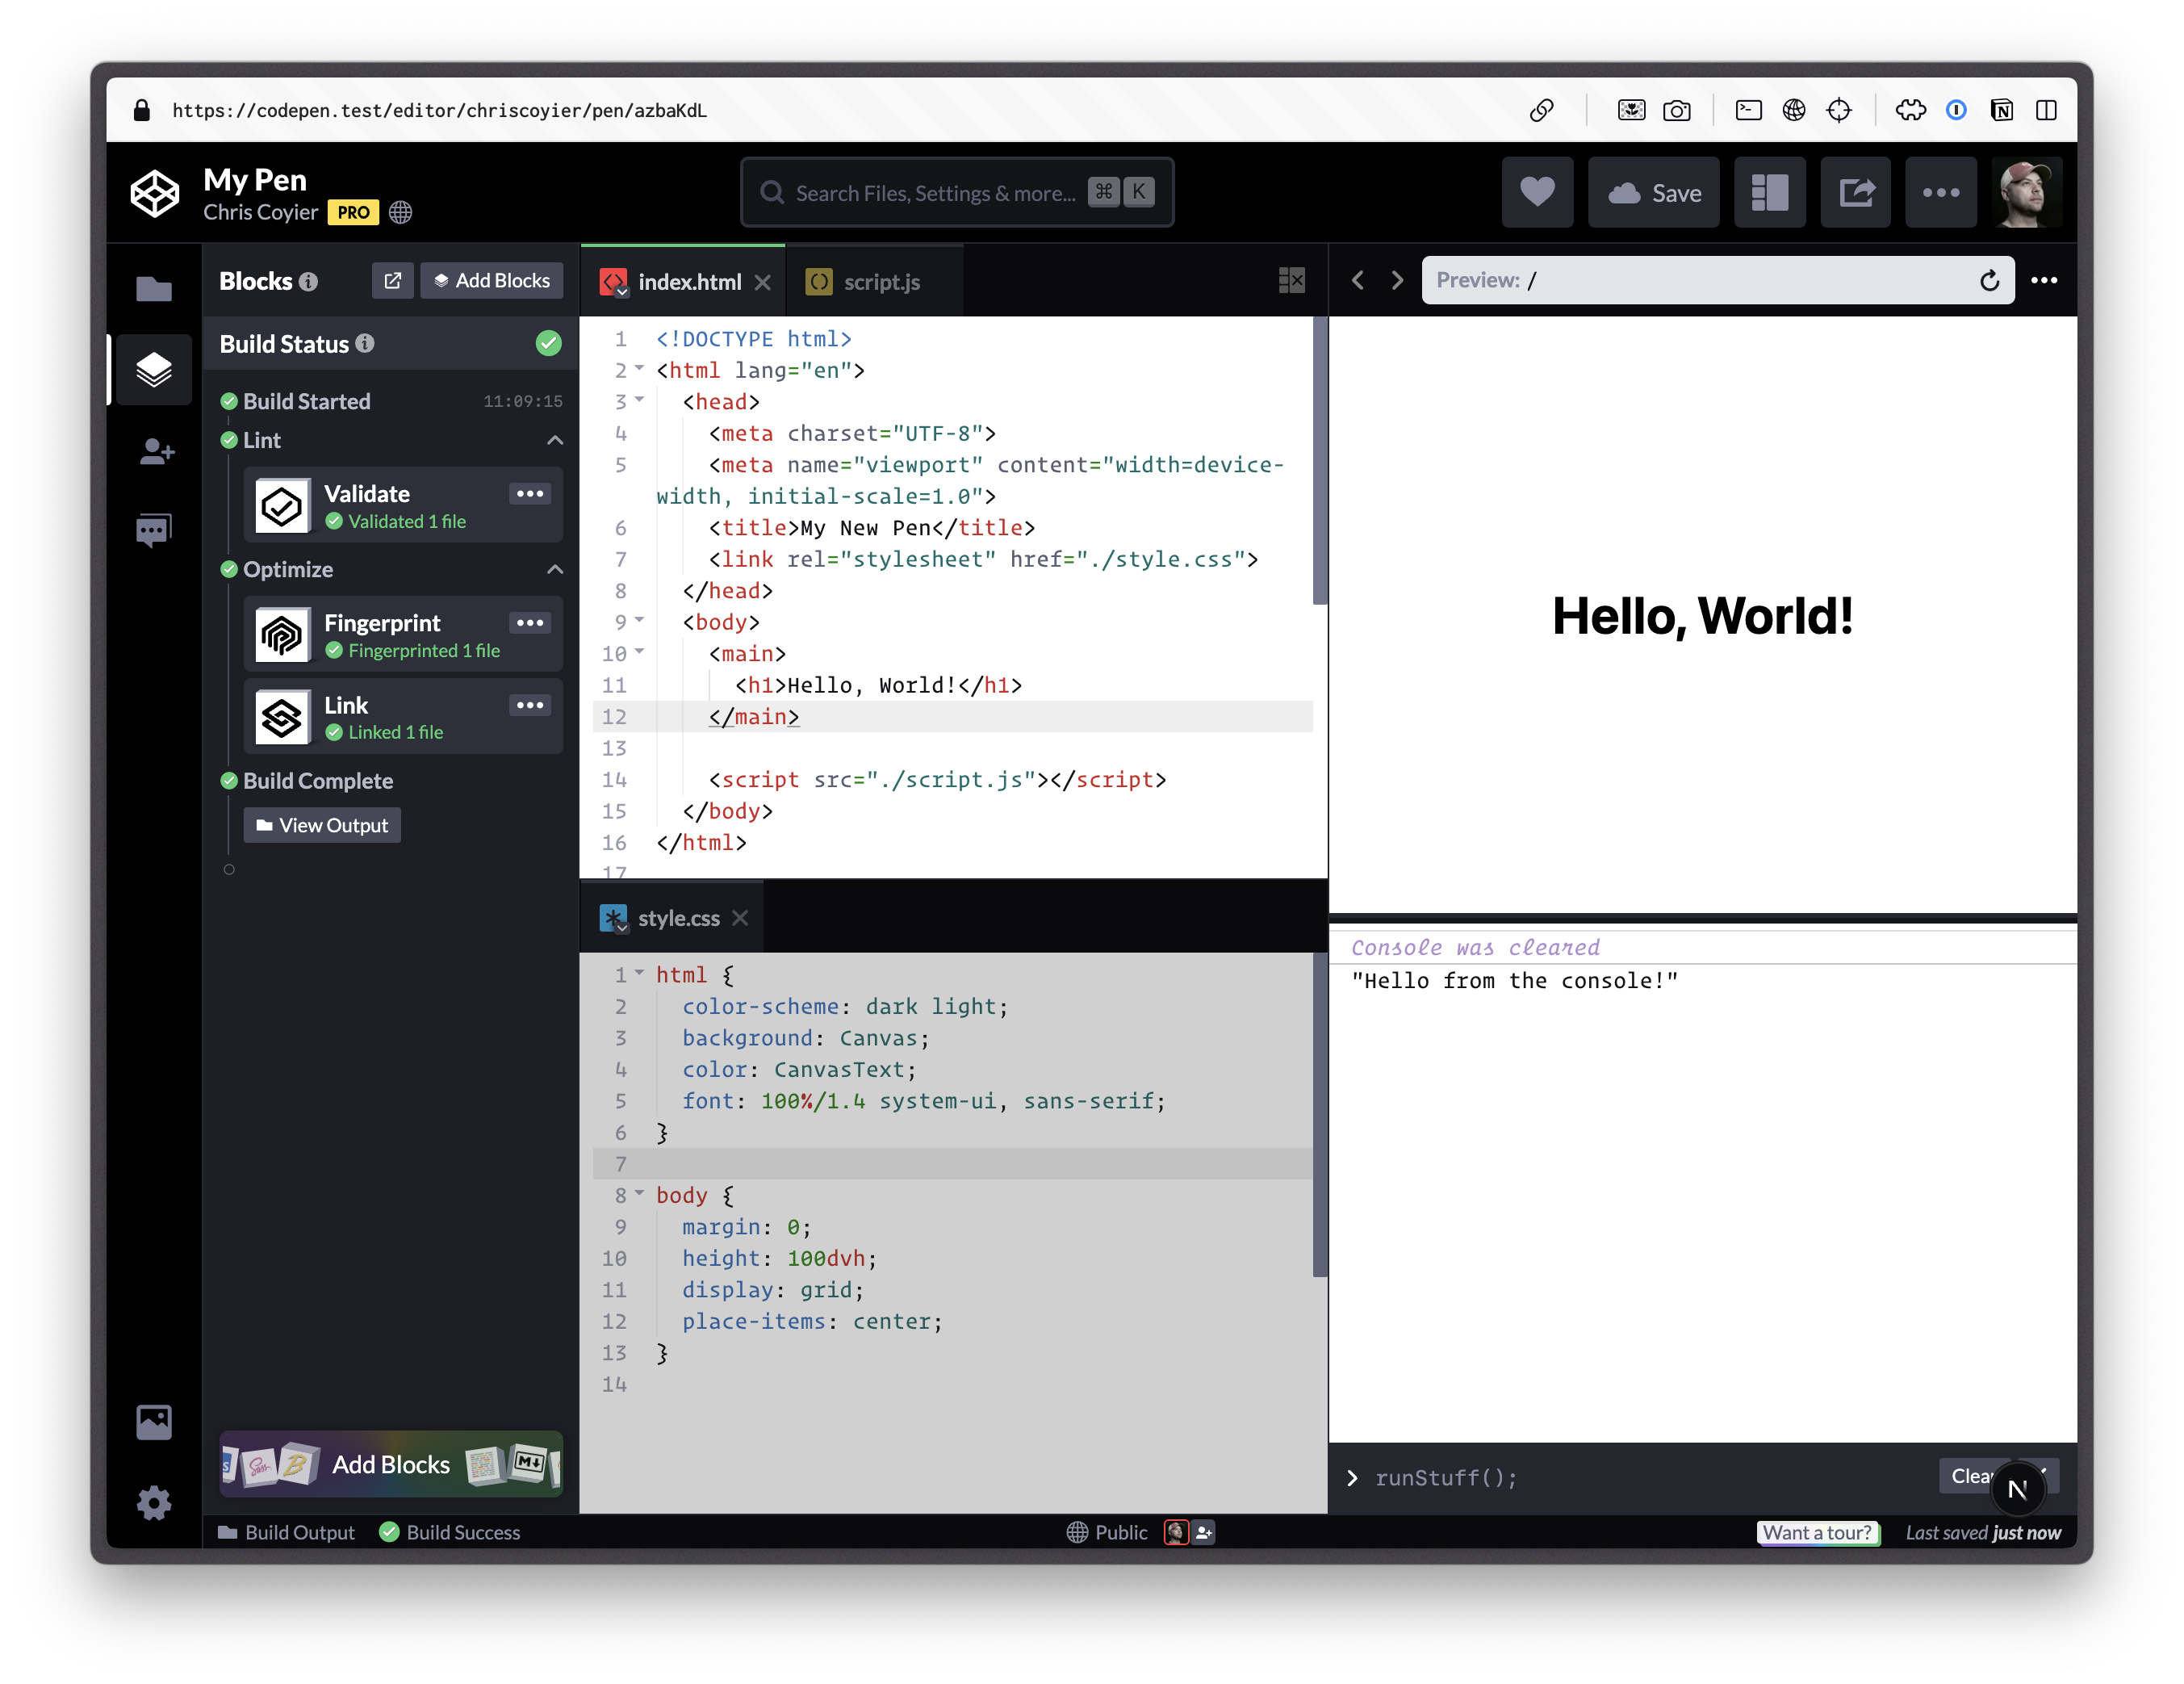Switch to the script.js tab

pyautogui.click(x=880, y=282)
